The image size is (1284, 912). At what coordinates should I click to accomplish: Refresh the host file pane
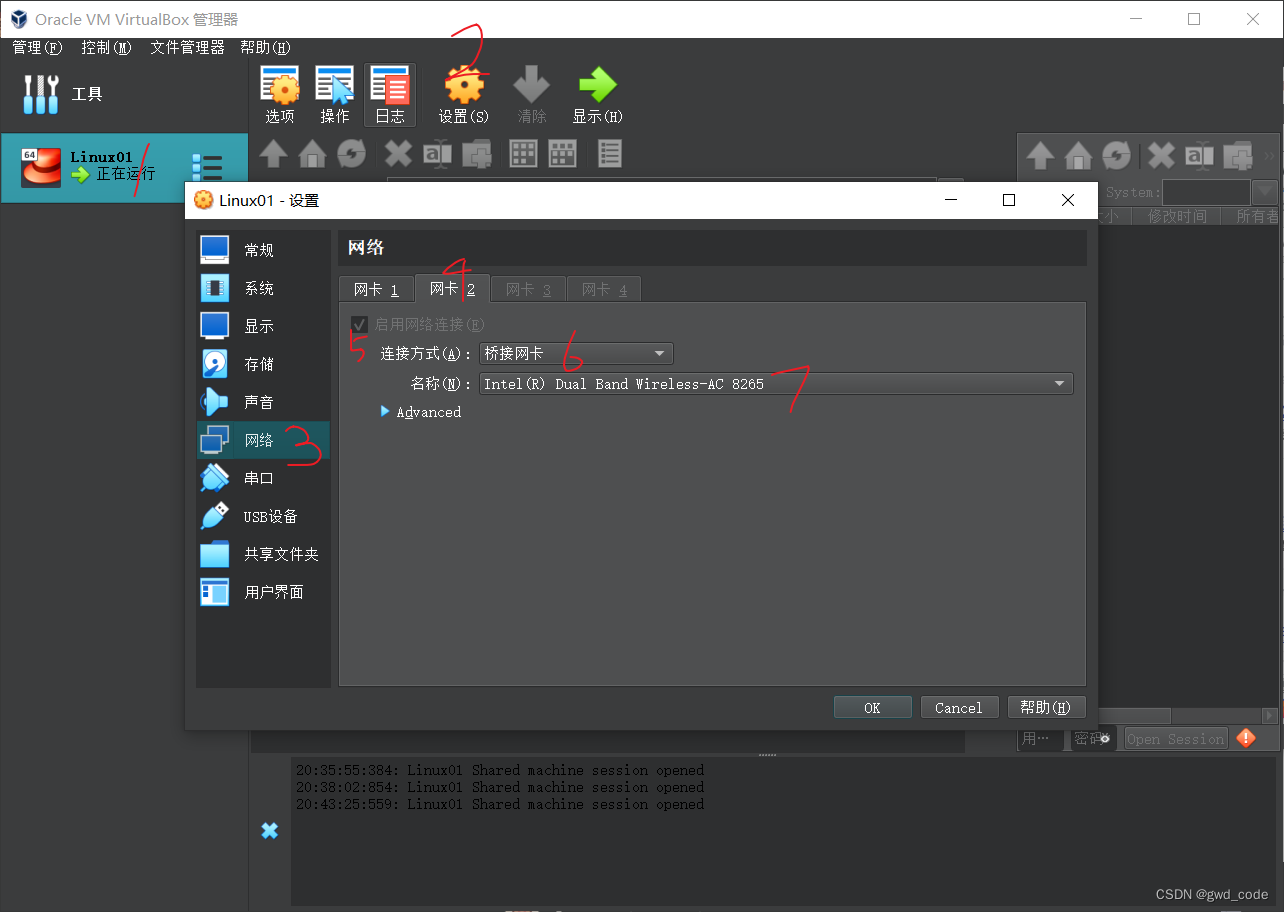[351, 154]
